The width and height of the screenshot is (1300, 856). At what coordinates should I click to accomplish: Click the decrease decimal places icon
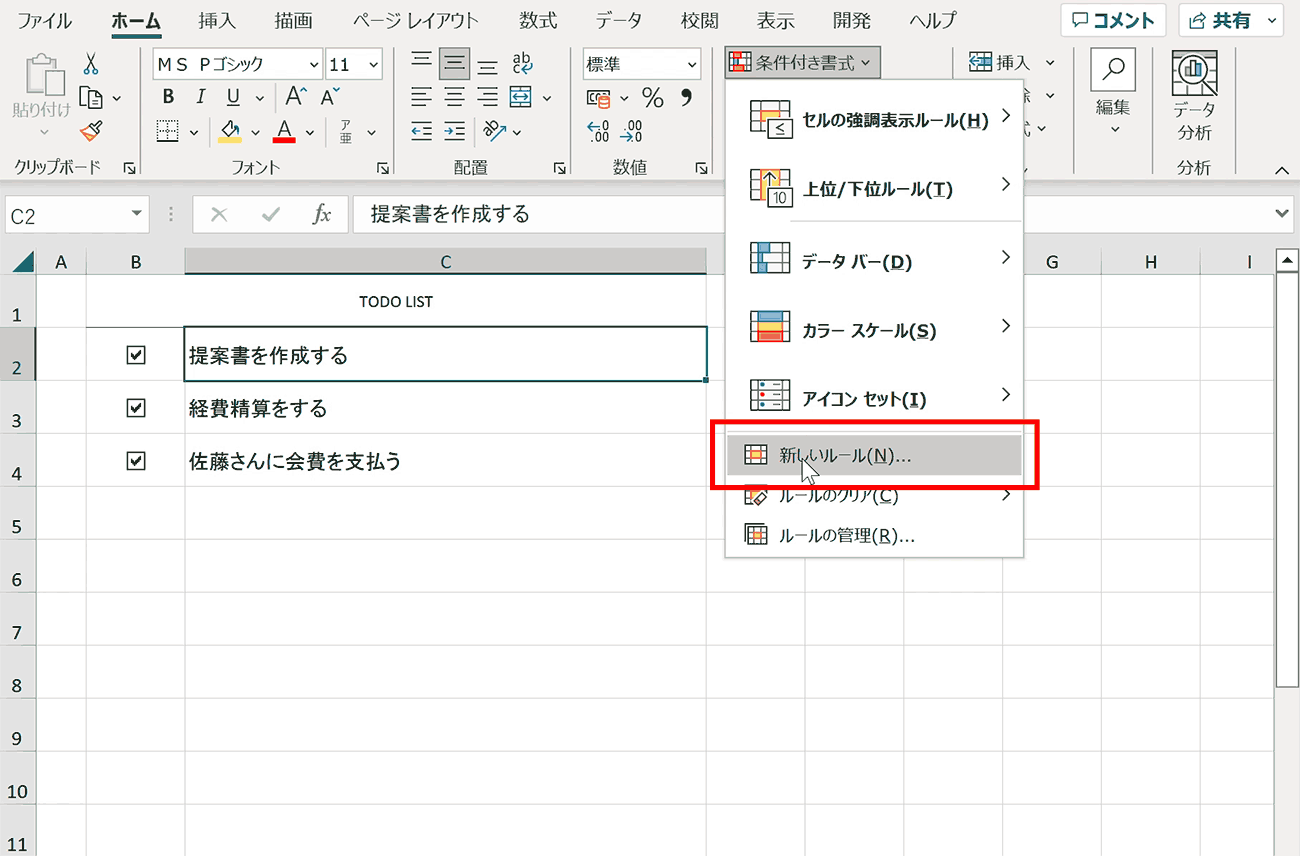click(632, 131)
